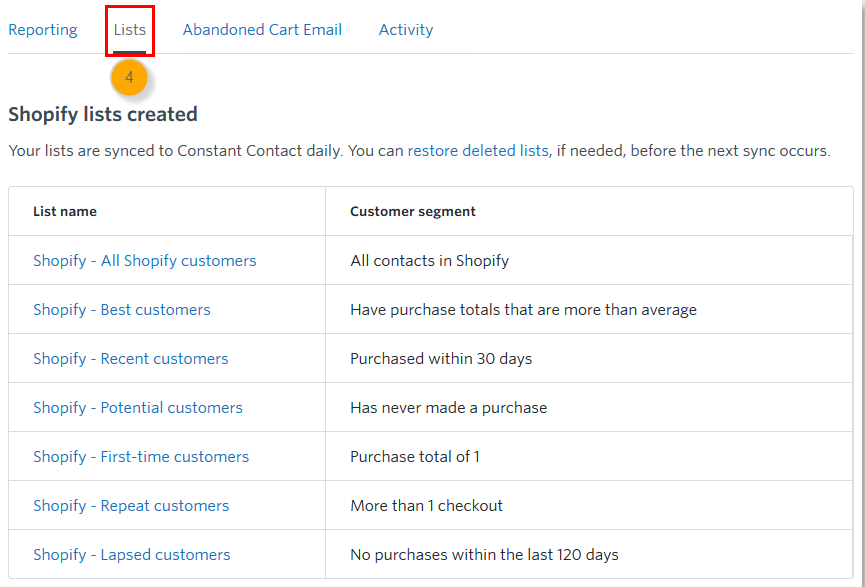This screenshot has width=865, height=587.
Task: Click the Shopify lists created heading
Action: pos(102,114)
